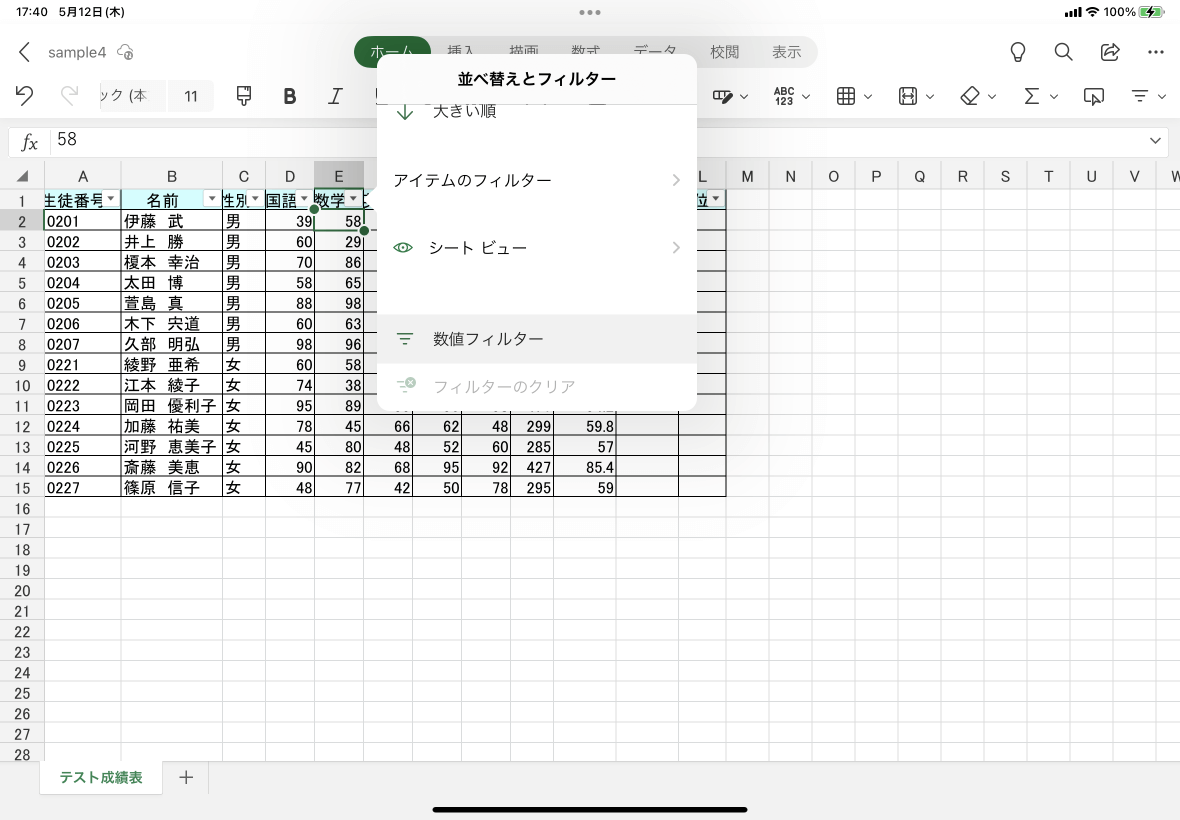Screen dimensions: 1180x820
Task: Undo the last action
Action: pyautogui.click(x=24, y=96)
